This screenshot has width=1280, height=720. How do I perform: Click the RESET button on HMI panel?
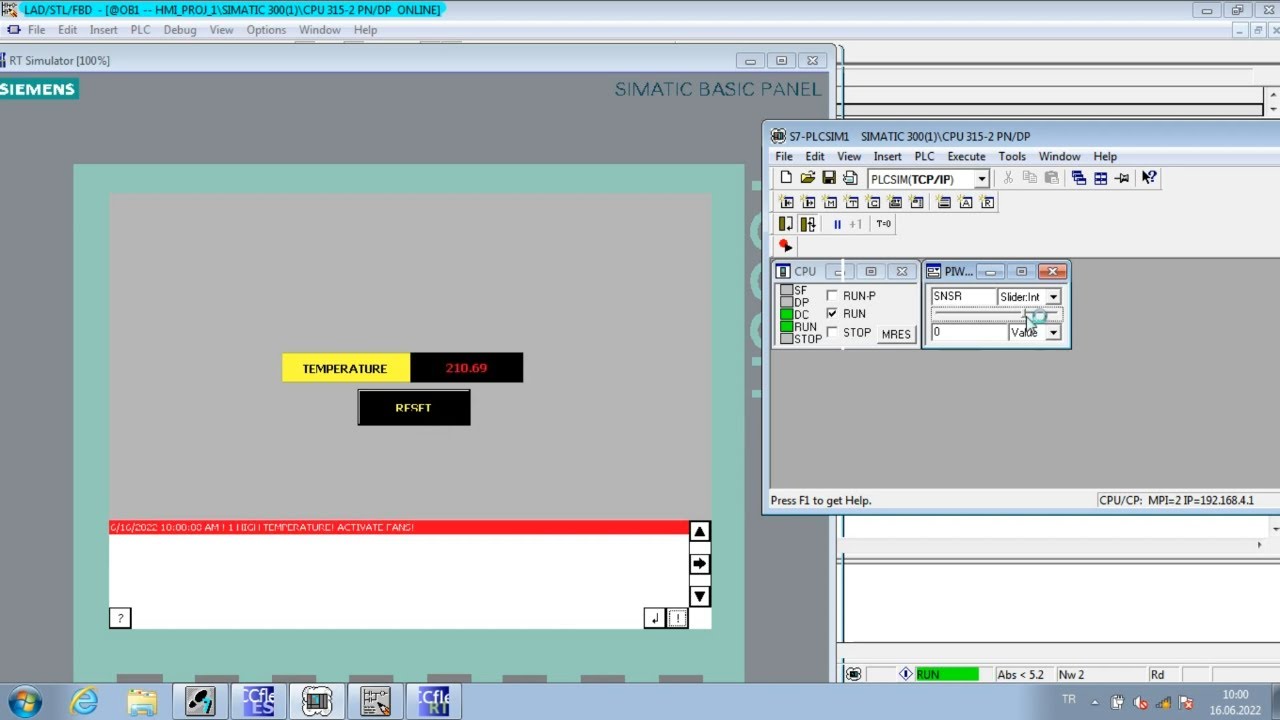414,407
